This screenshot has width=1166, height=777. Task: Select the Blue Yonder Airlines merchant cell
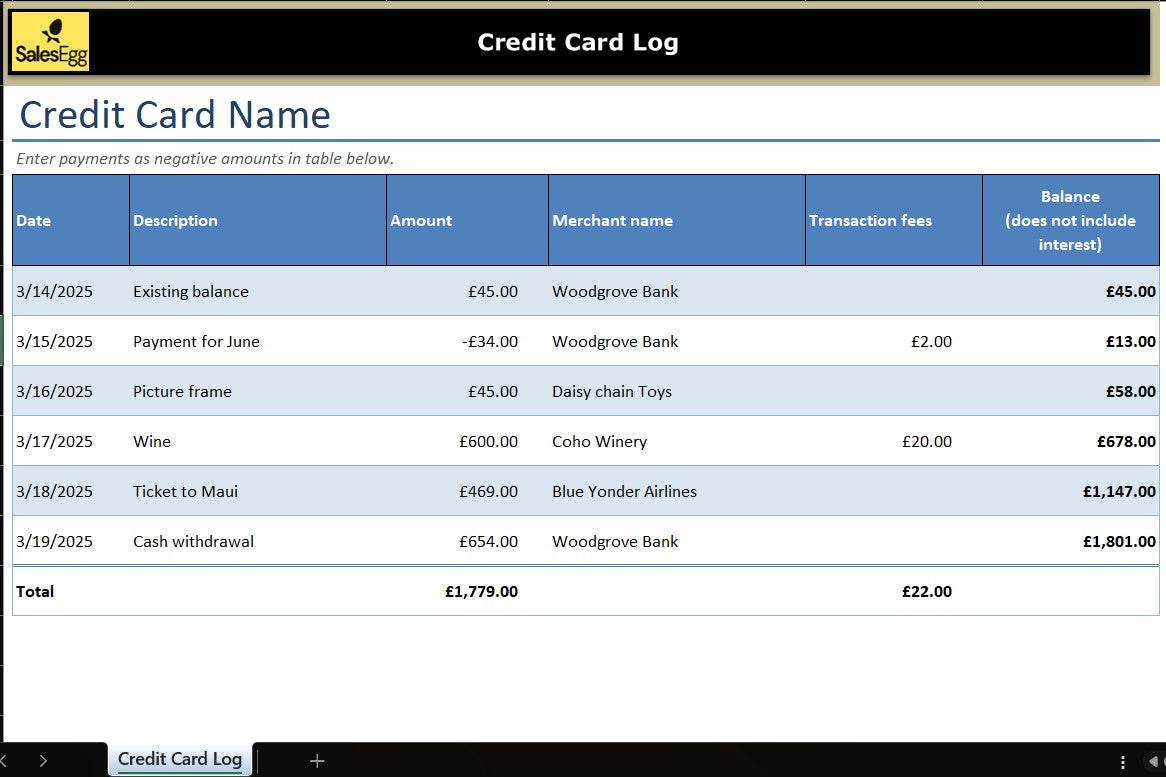pos(676,491)
